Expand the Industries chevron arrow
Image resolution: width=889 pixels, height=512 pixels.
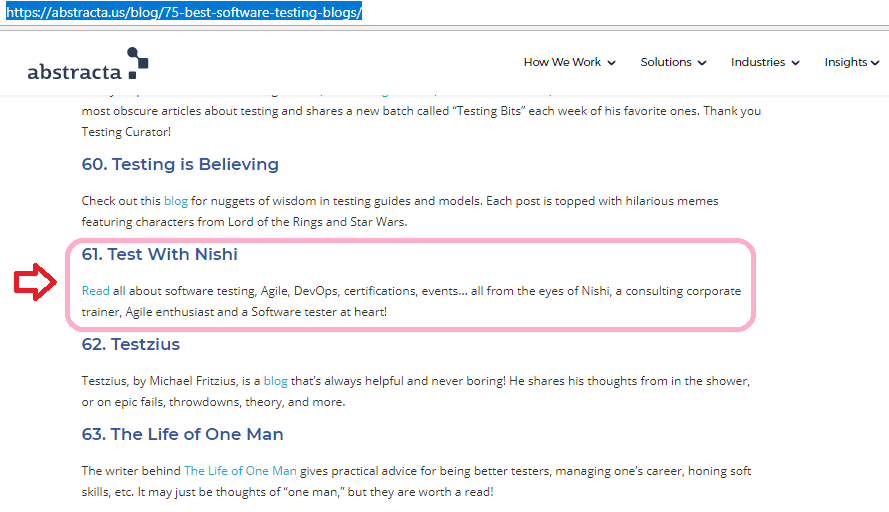click(x=795, y=63)
